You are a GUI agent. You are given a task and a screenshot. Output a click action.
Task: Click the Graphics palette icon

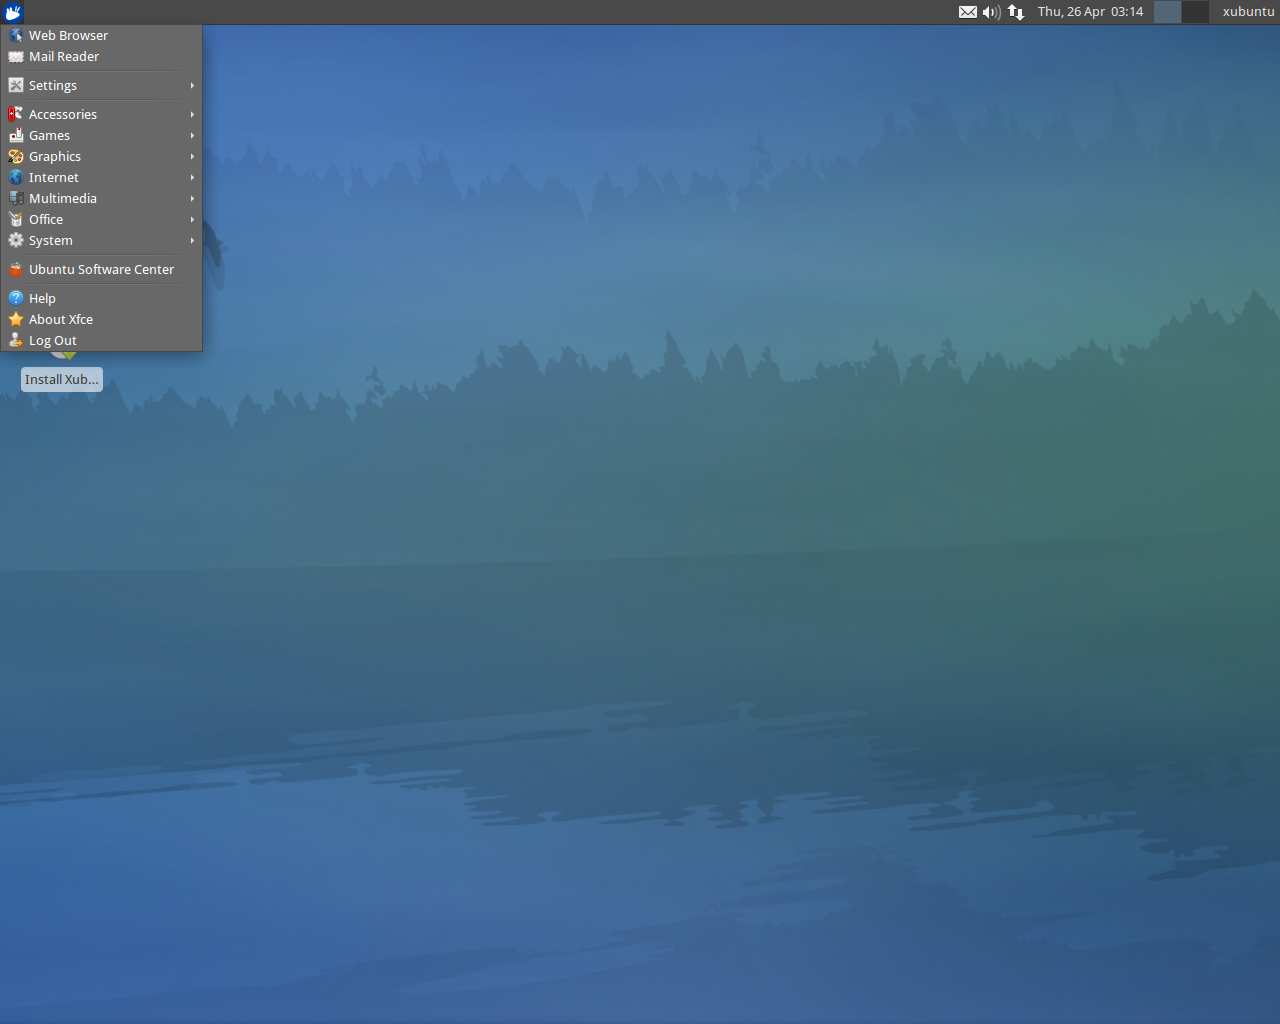pyautogui.click(x=16, y=156)
